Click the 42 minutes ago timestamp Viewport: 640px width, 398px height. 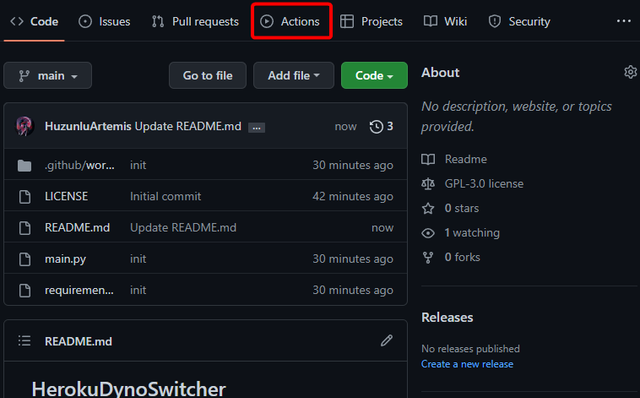coord(353,196)
